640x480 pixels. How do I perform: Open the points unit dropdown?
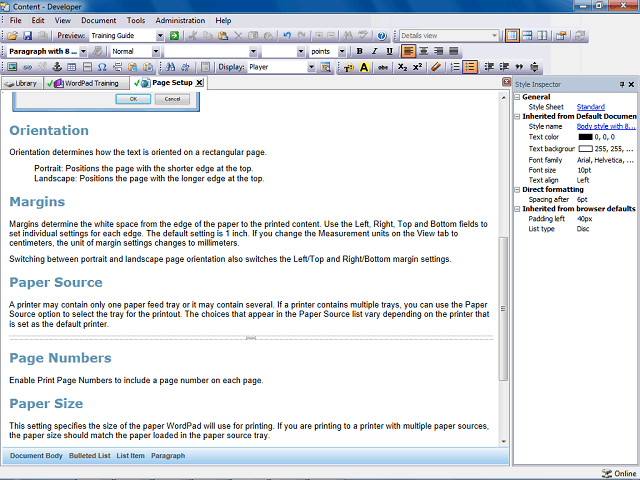pos(342,51)
